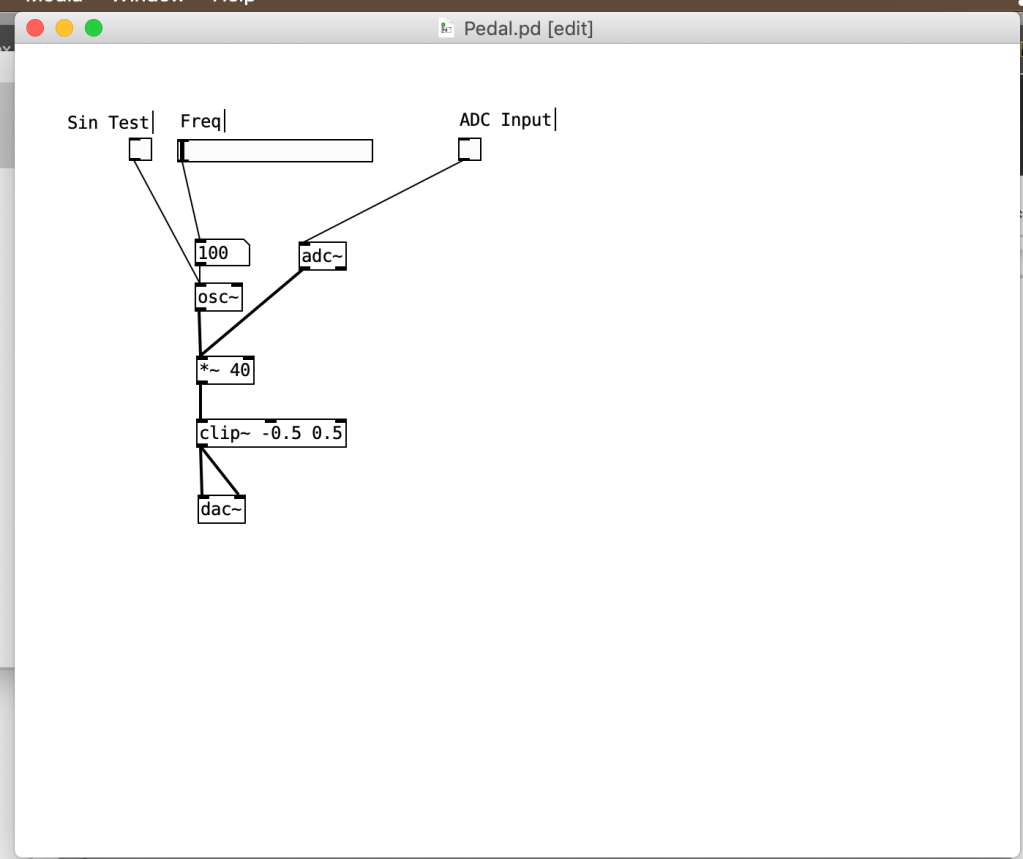Select the clip~ -0.5 0.5 object
The image size is (1023, 859).
[x=271, y=434]
